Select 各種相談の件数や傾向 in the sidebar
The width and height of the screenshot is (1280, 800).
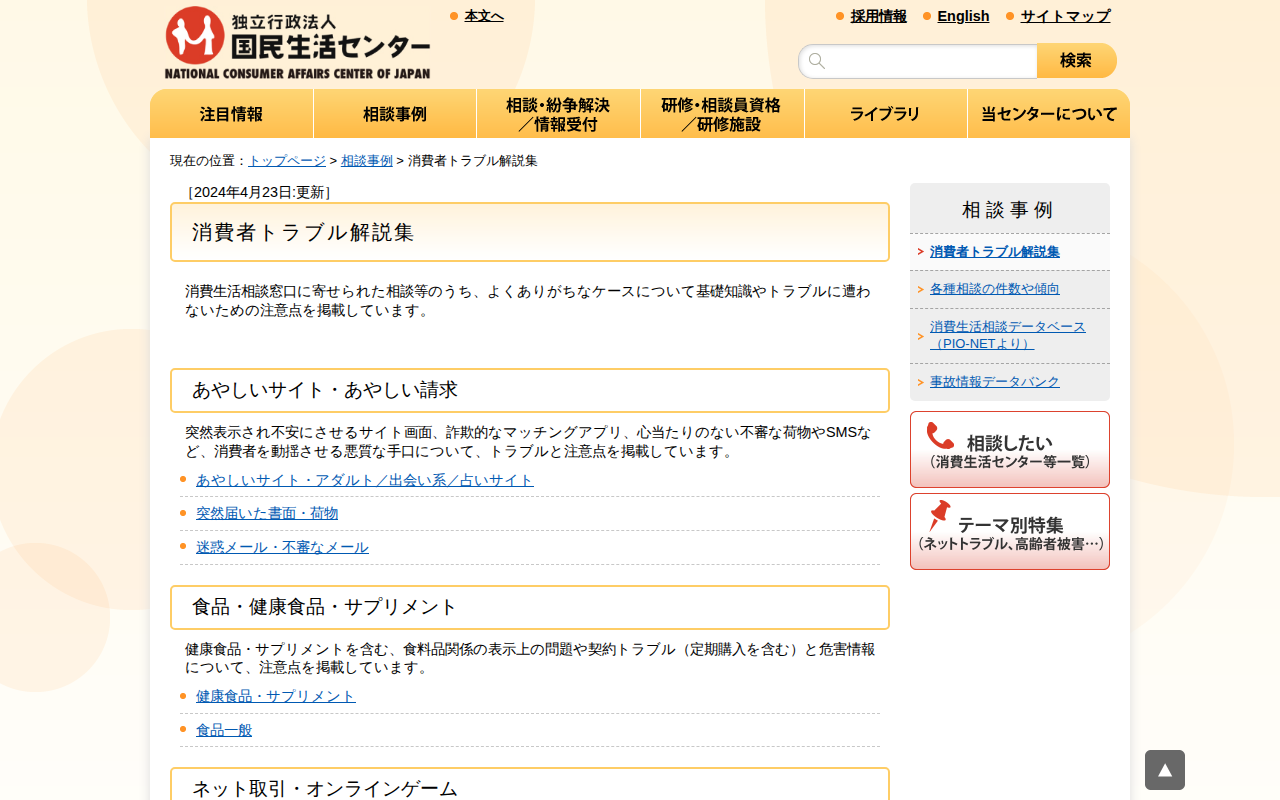pos(995,289)
